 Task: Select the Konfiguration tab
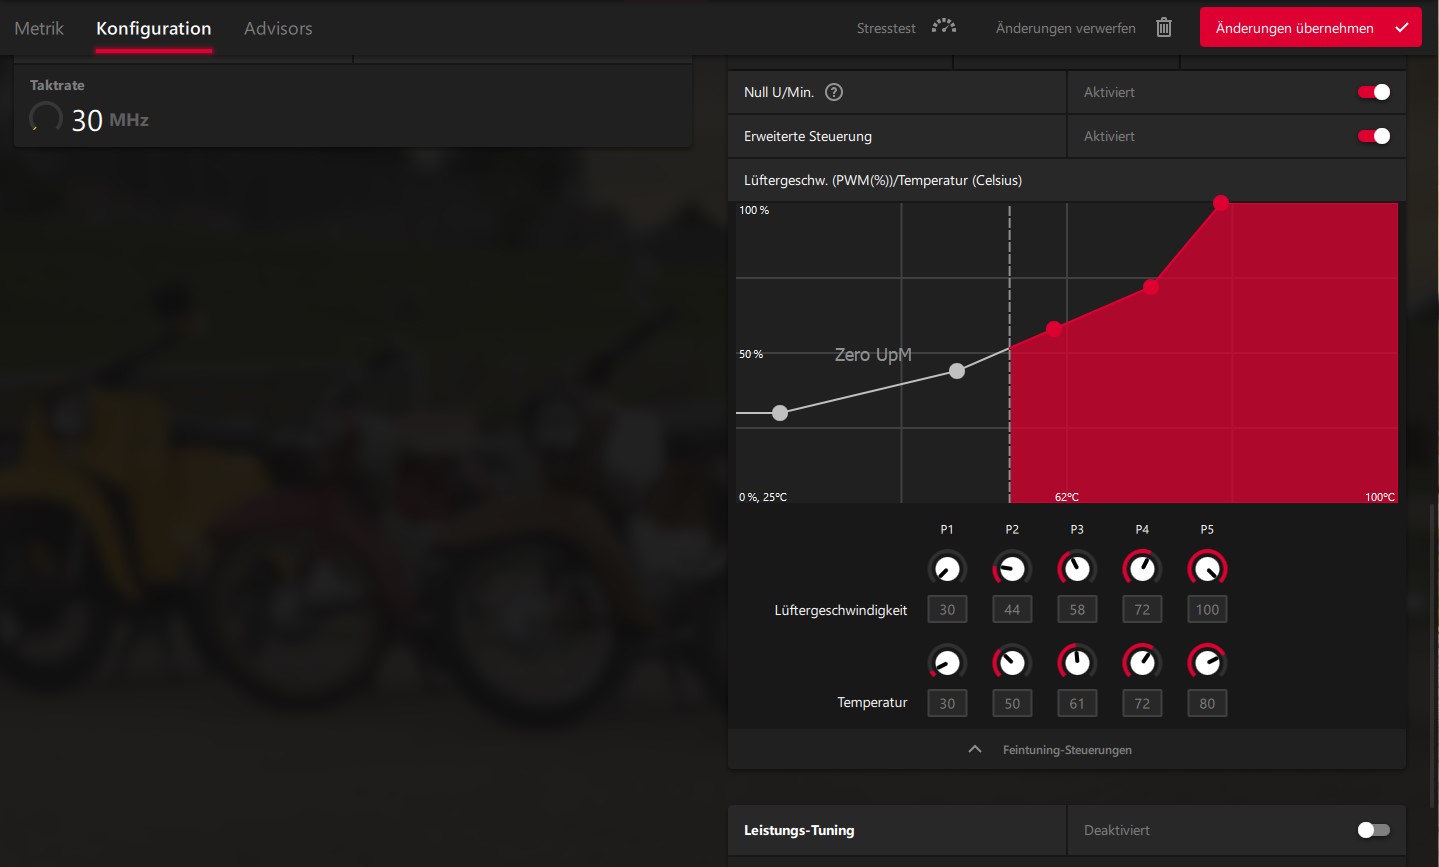154,28
